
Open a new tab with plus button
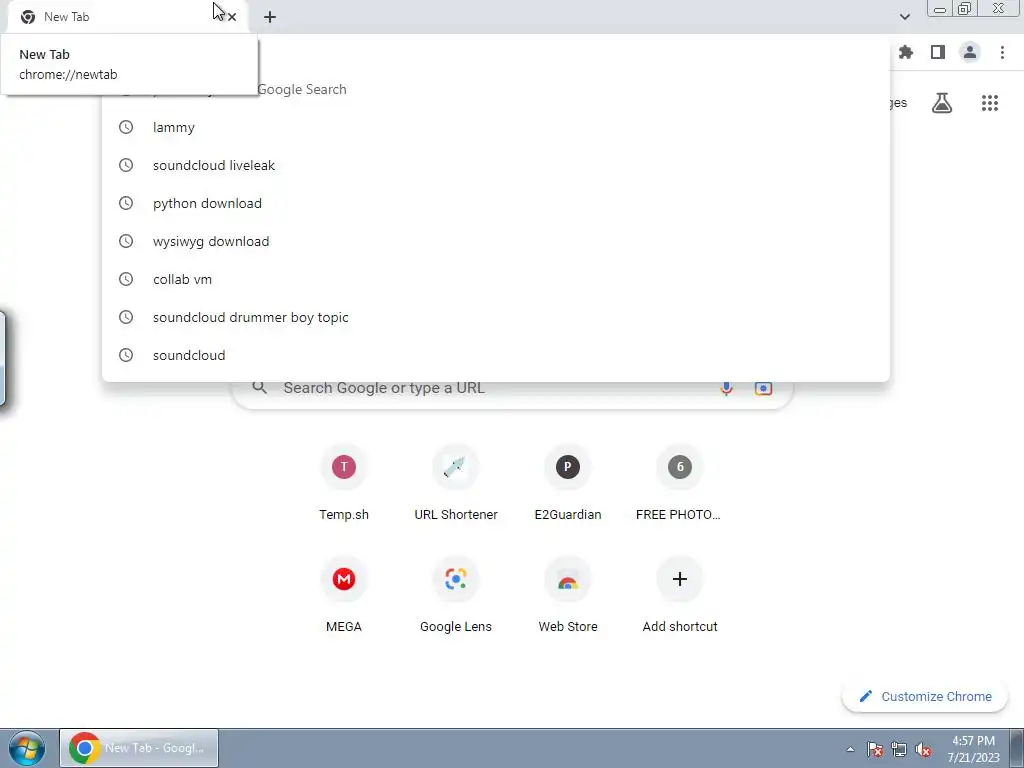(x=270, y=17)
